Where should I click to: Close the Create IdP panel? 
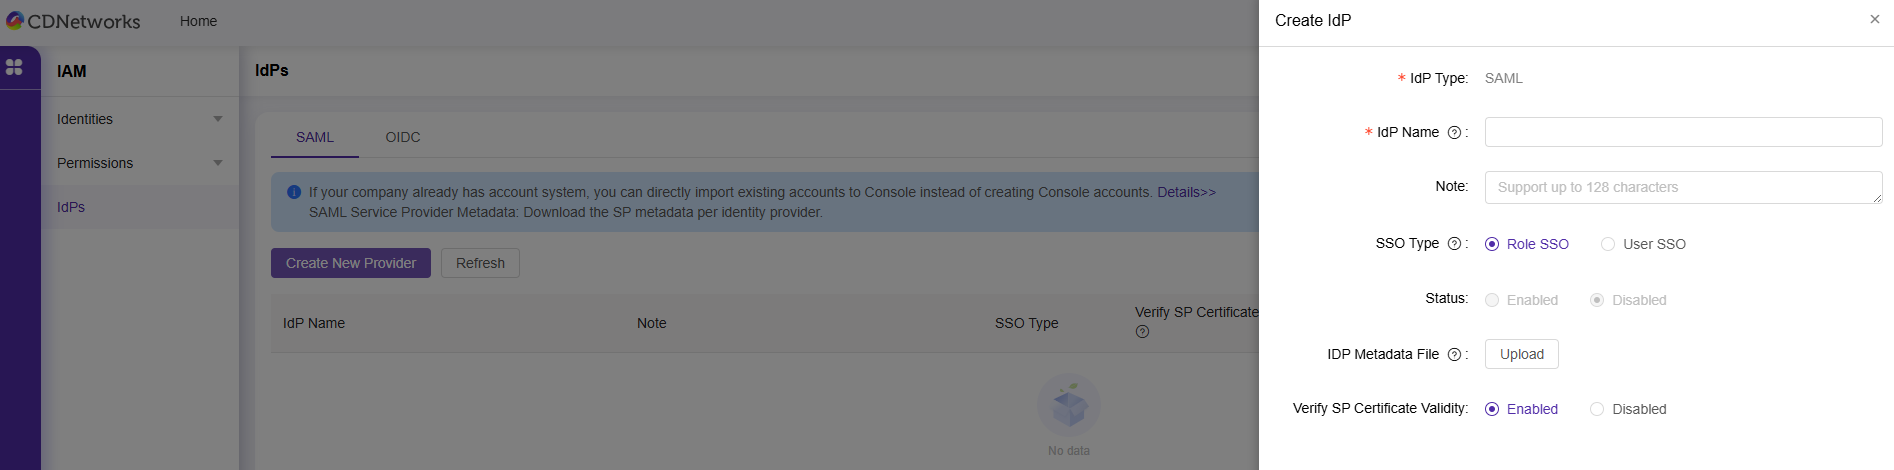coord(1874,19)
